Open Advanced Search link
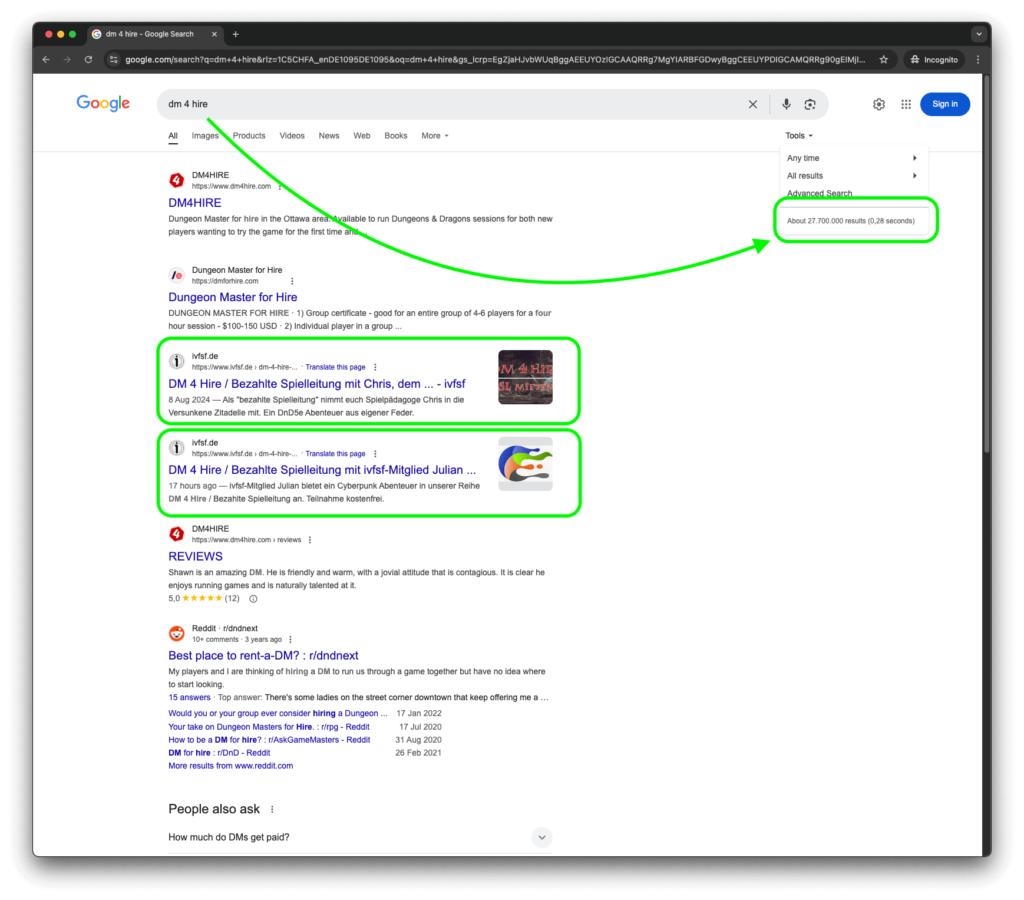 click(x=819, y=193)
